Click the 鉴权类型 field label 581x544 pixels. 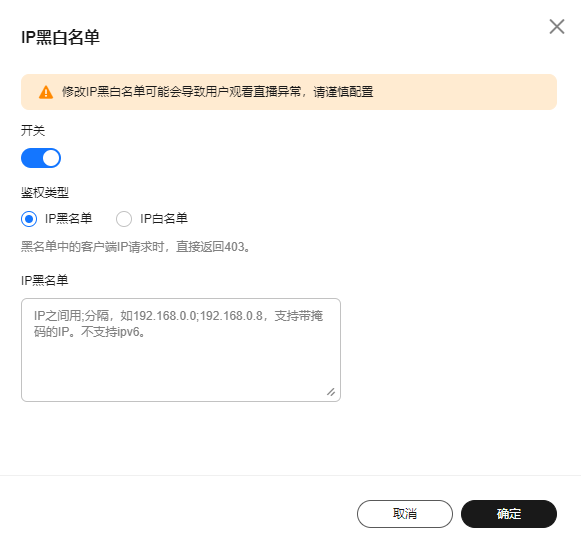tap(45, 193)
